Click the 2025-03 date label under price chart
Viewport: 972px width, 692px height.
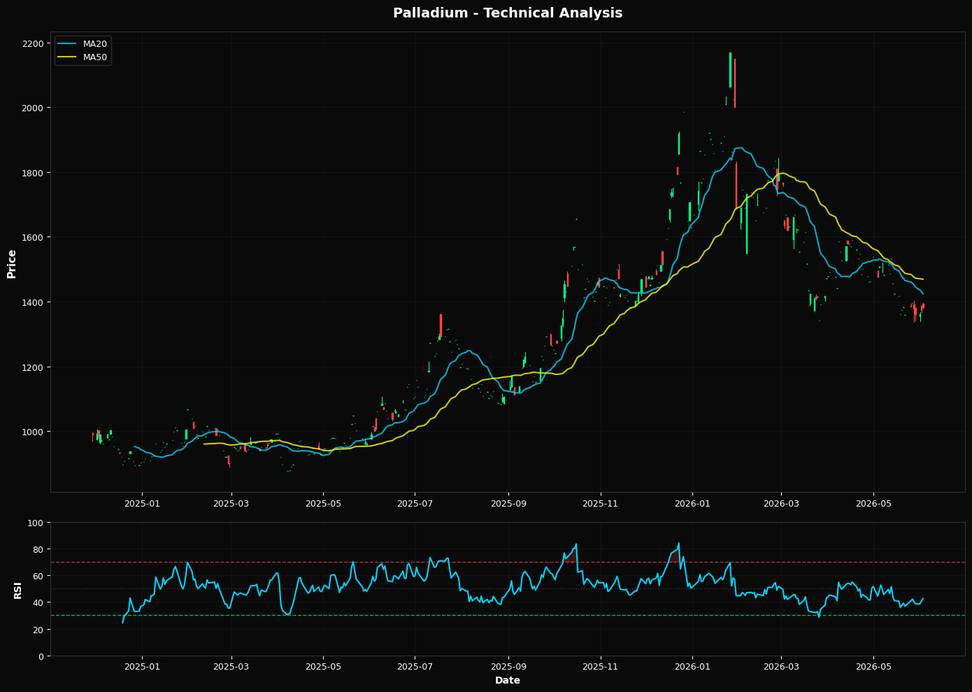point(231,503)
